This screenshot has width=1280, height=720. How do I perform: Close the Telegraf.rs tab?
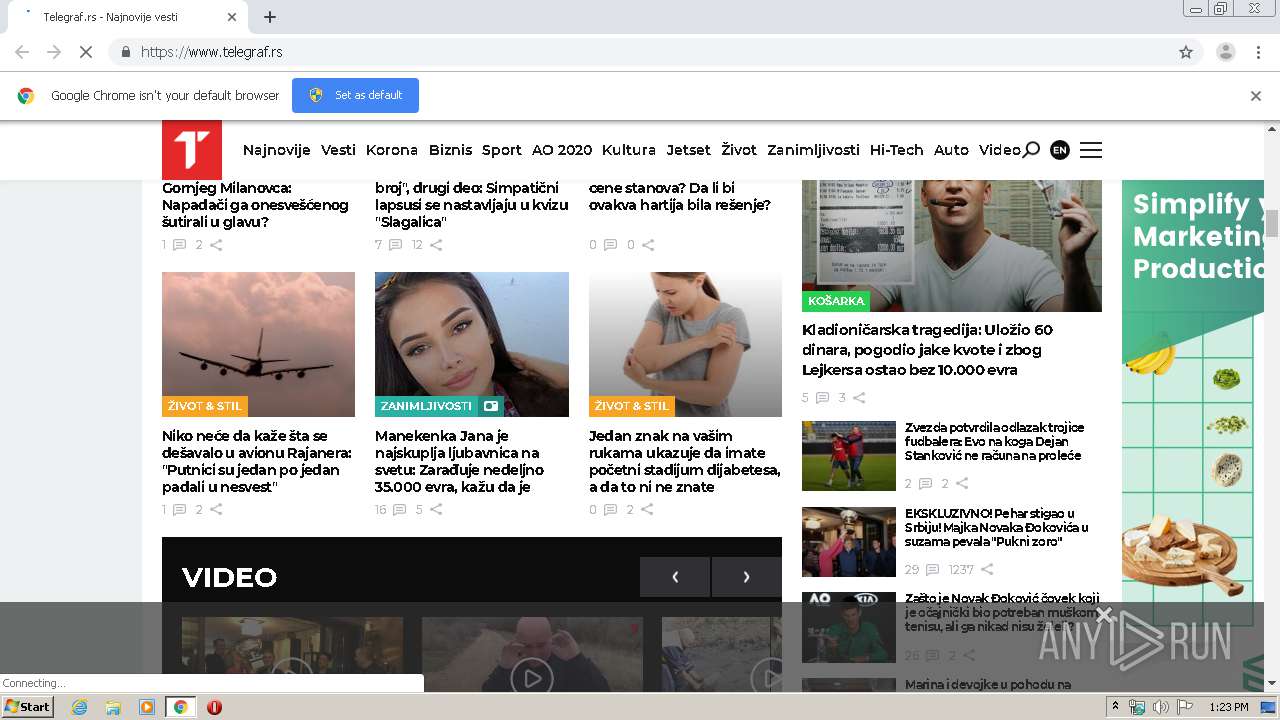pyautogui.click(x=232, y=17)
